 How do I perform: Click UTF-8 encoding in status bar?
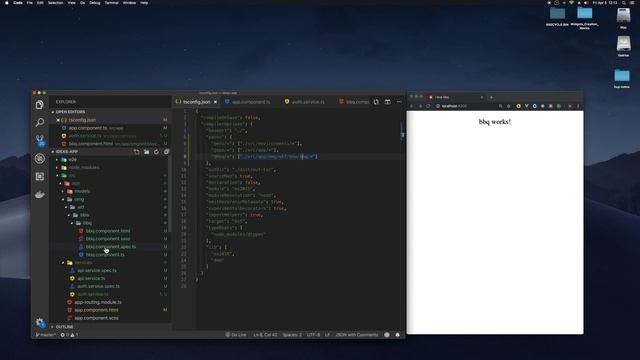(x=313, y=335)
